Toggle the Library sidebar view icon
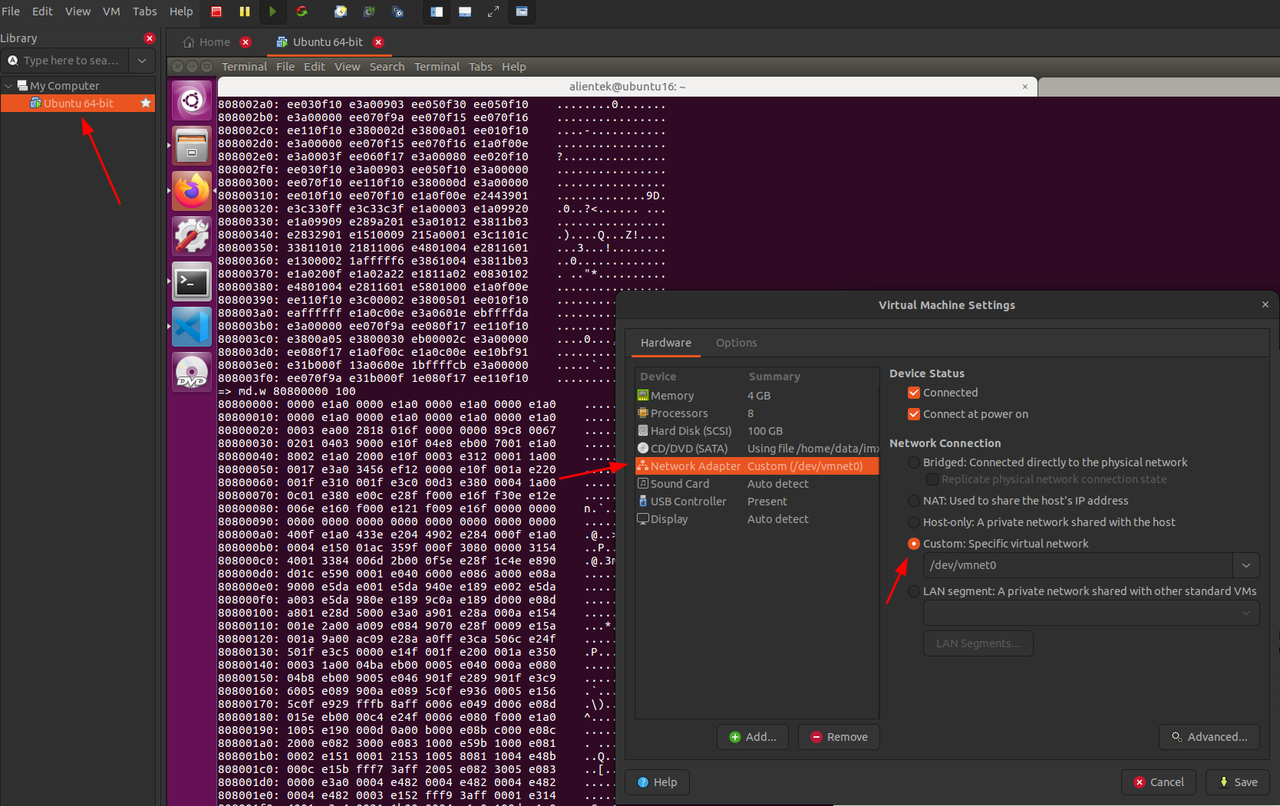This screenshot has height=806, width=1280. point(437,12)
